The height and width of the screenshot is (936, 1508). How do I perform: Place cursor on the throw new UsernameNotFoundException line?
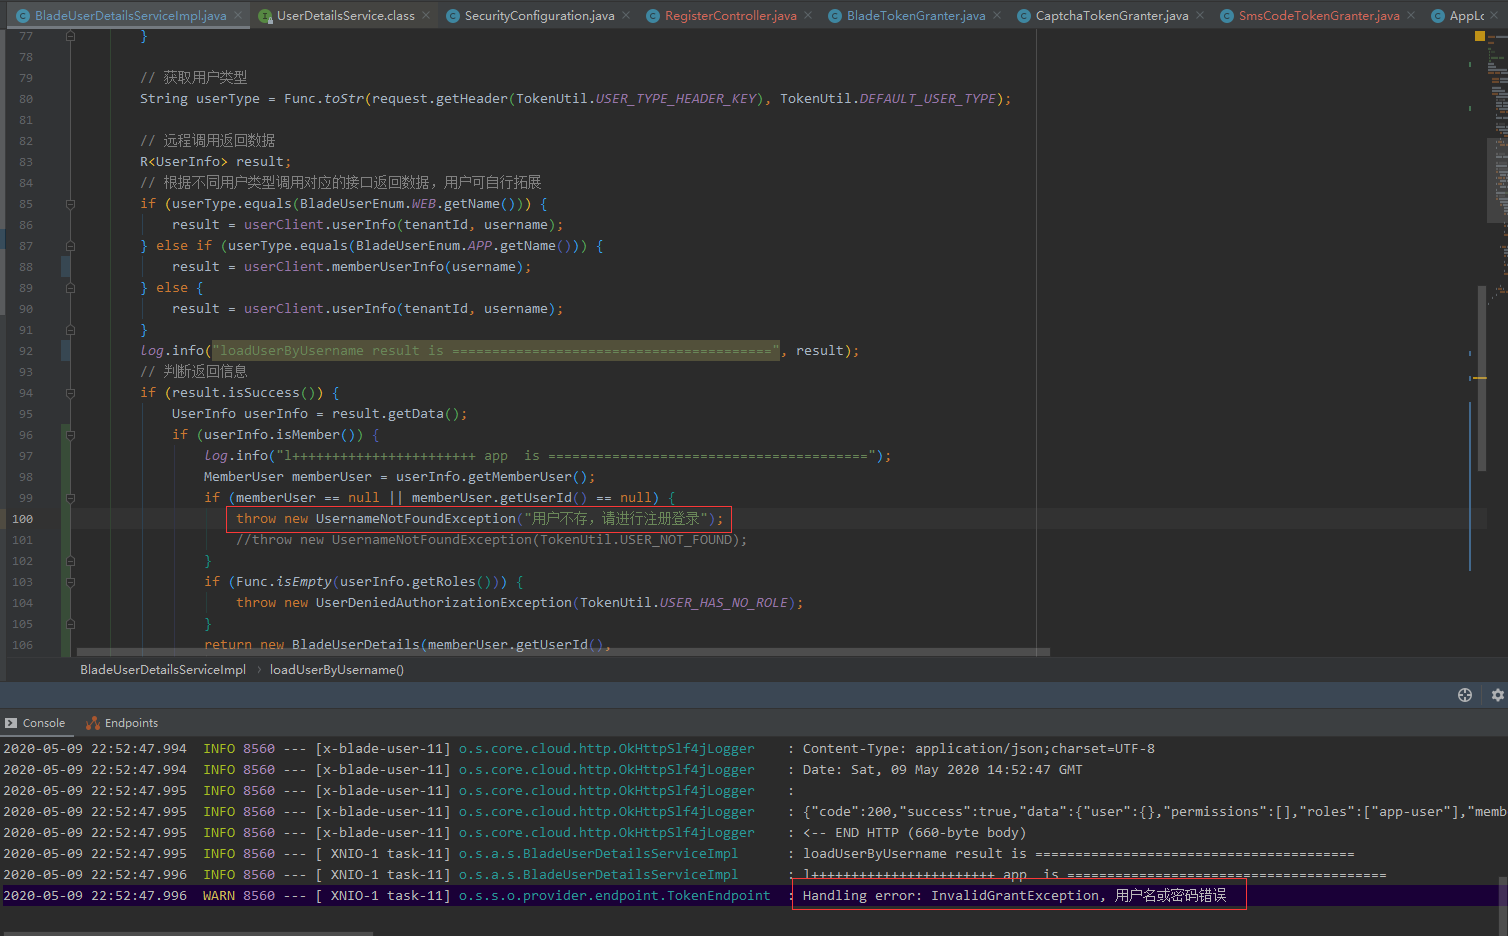(479, 519)
